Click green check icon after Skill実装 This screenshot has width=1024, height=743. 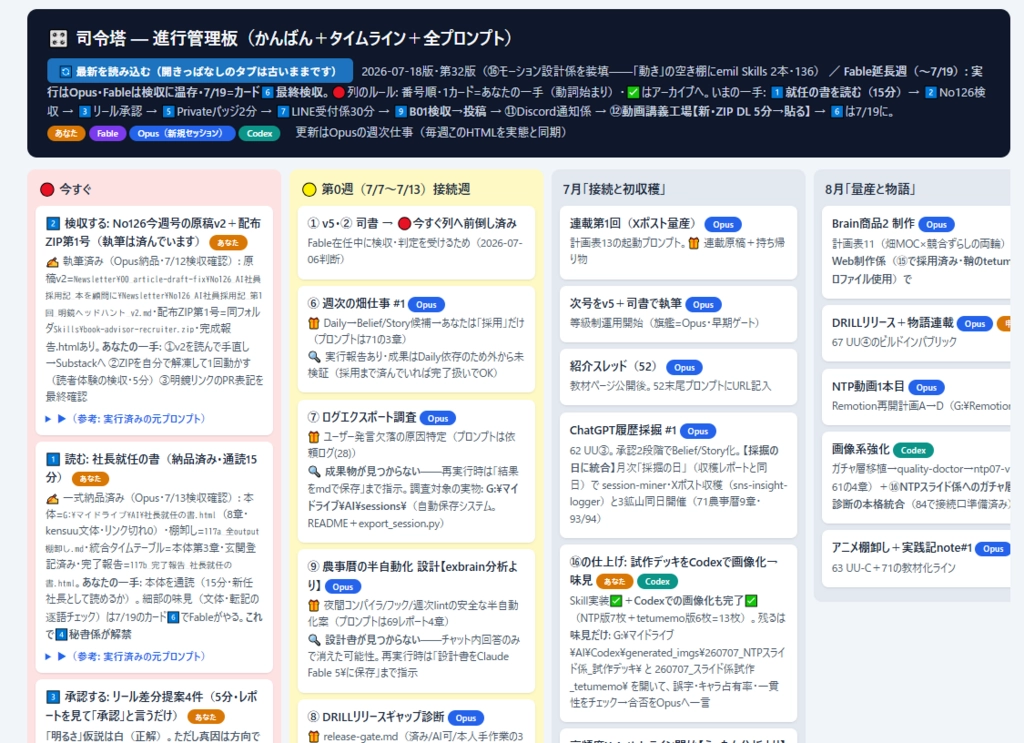[x=616, y=601]
